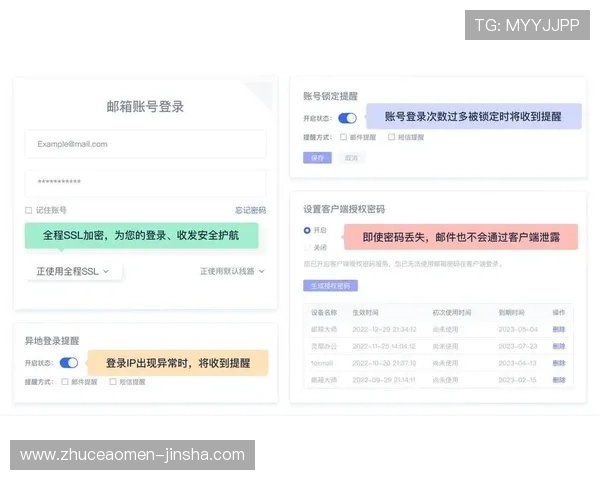Image resolution: width=600 pixels, height=480 pixels.
Task: Click the 生效时间 column header
Action: point(365,312)
